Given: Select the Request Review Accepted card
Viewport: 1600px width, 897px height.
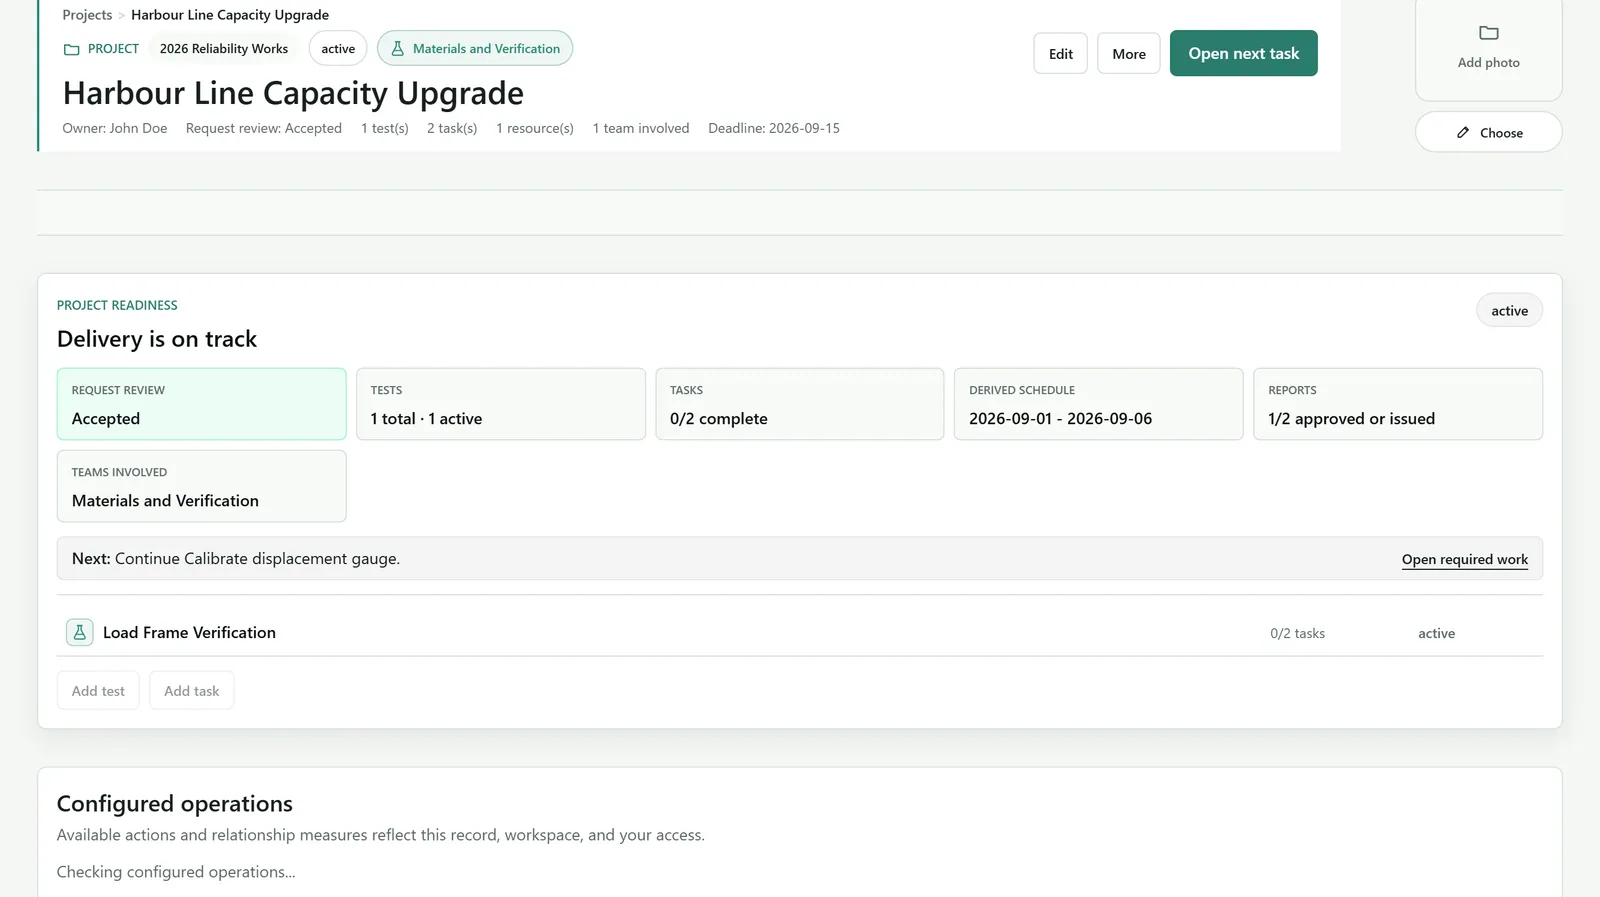Looking at the screenshot, I should [x=202, y=404].
